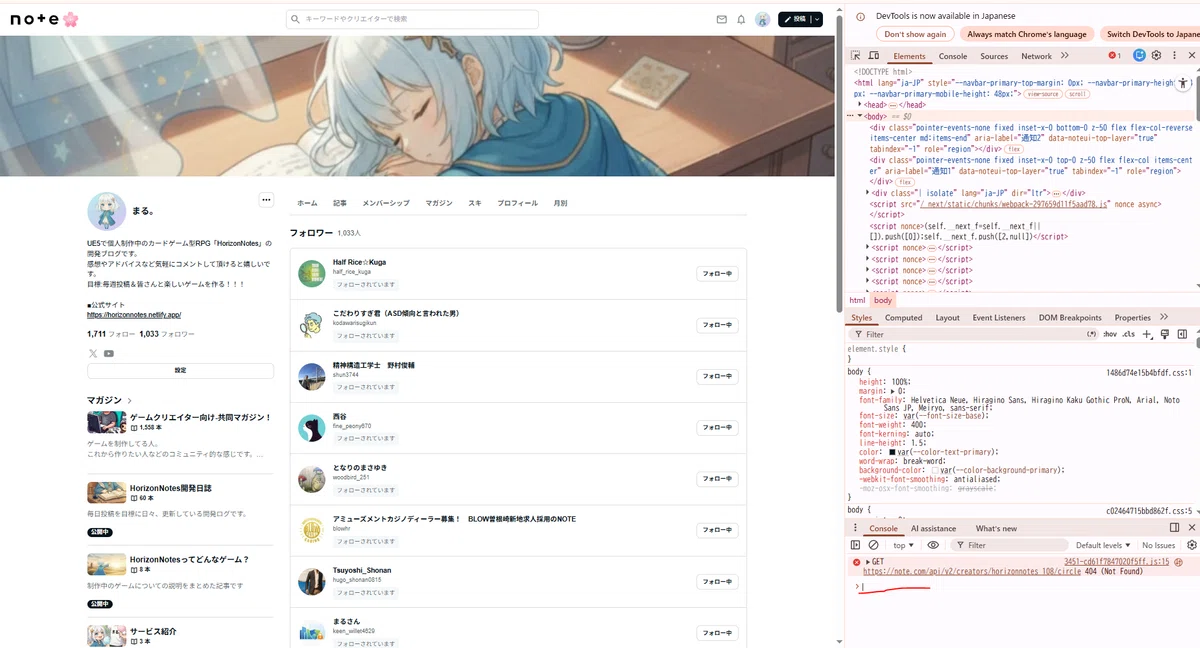Expand the head element node
Viewport: 1200px width, 648px height.
coord(860,105)
